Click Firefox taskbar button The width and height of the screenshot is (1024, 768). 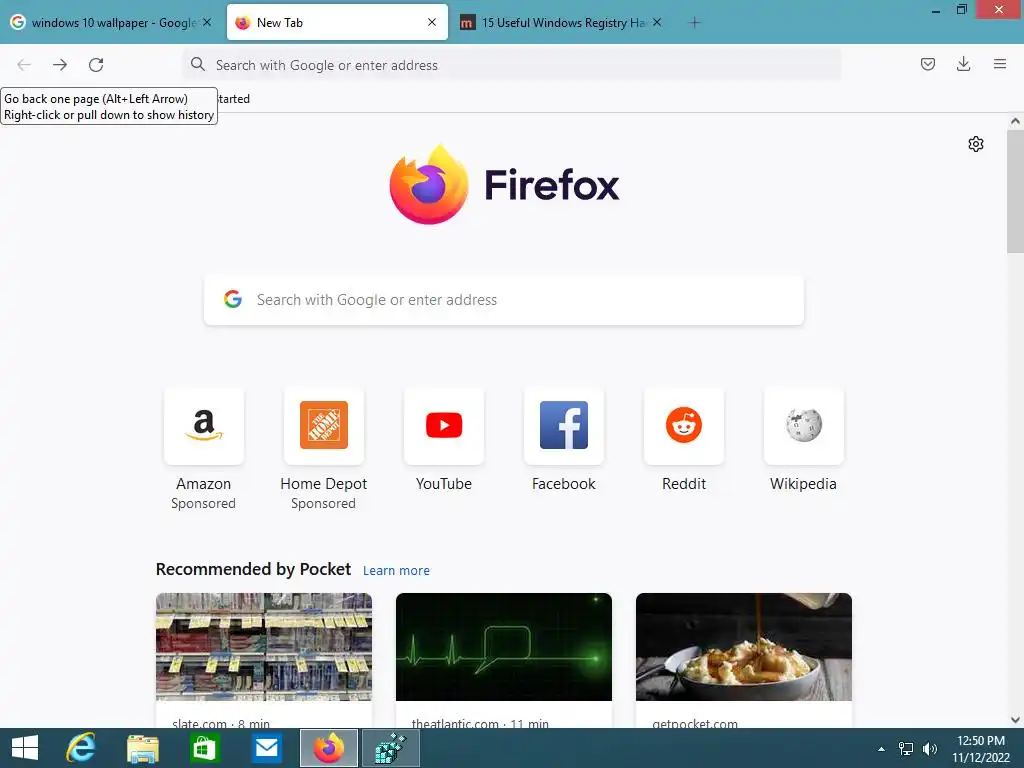point(328,748)
